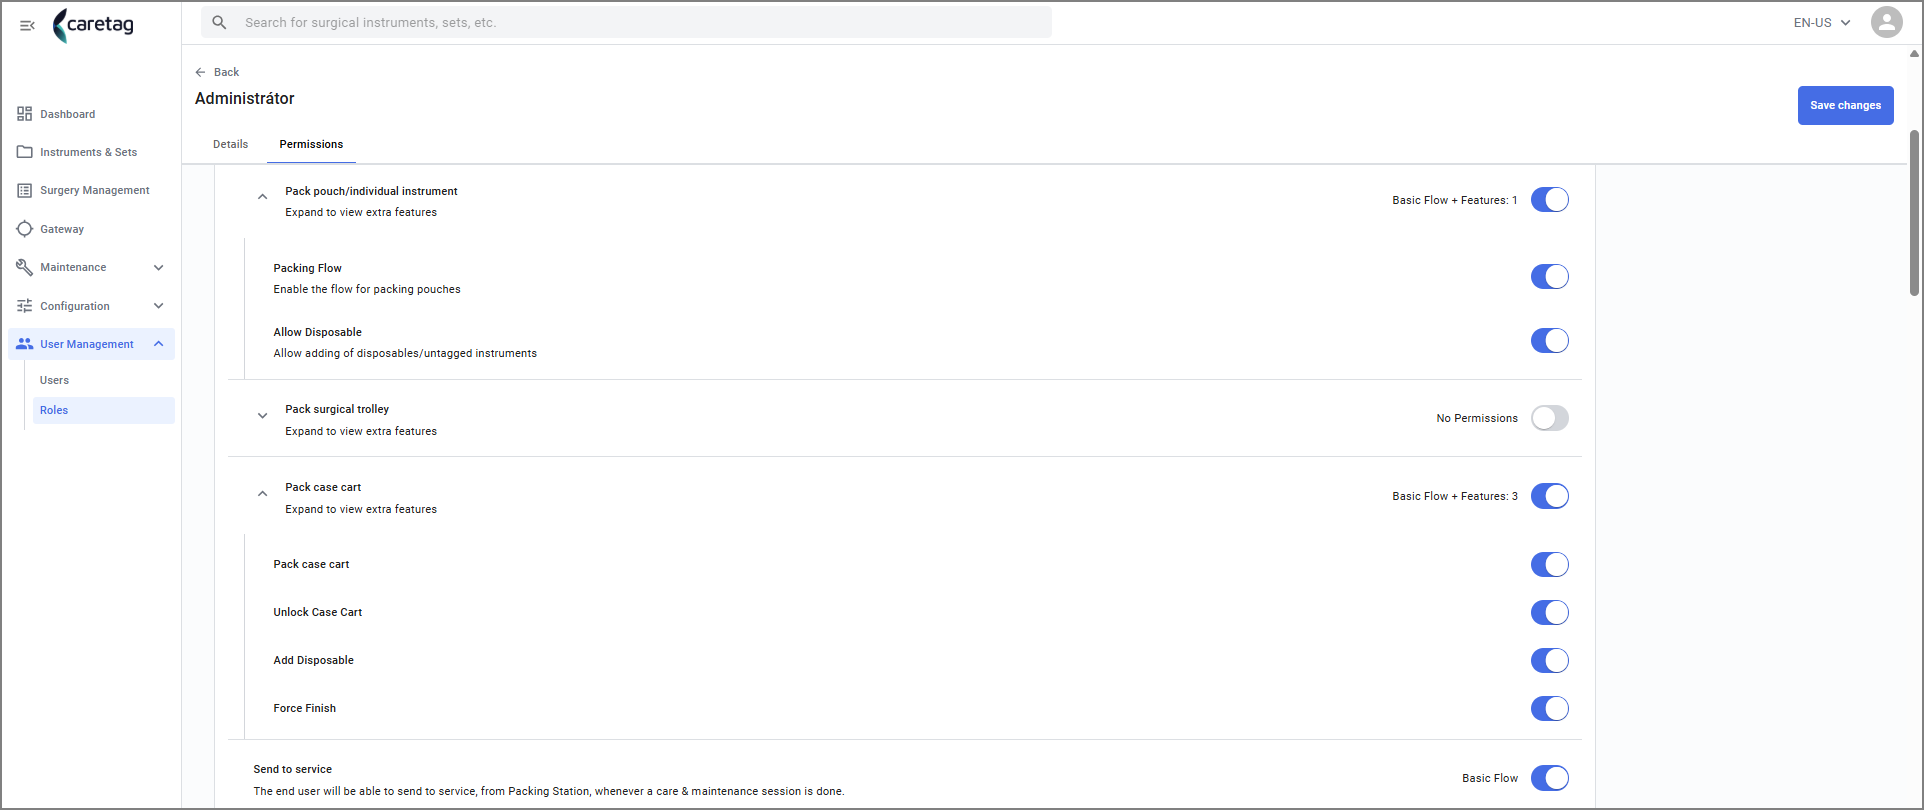
Task: Click the Maintenance sidebar label
Action: (73, 267)
